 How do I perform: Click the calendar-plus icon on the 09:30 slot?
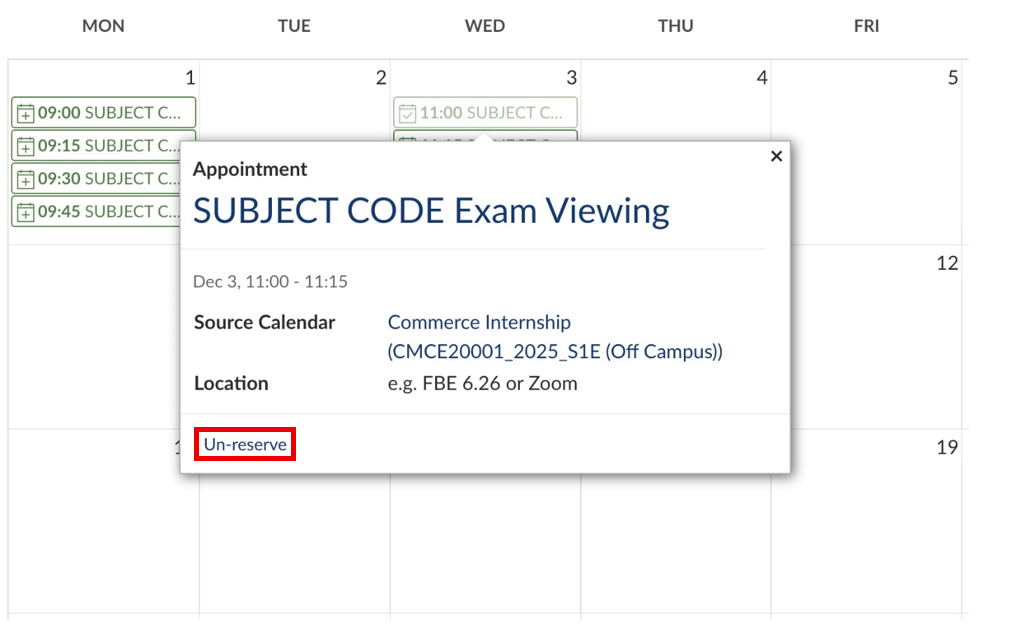[x=25, y=179]
